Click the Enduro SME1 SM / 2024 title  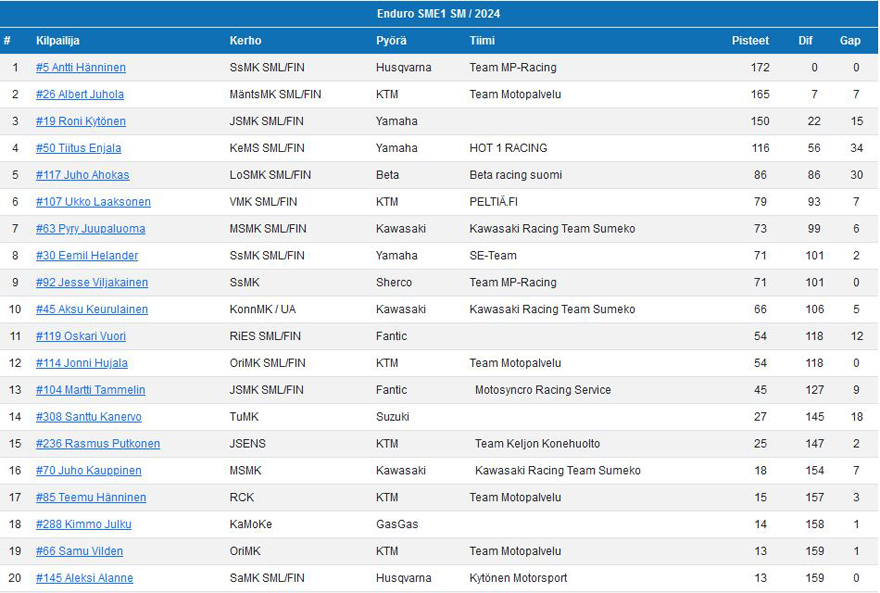click(x=438, y=13)
